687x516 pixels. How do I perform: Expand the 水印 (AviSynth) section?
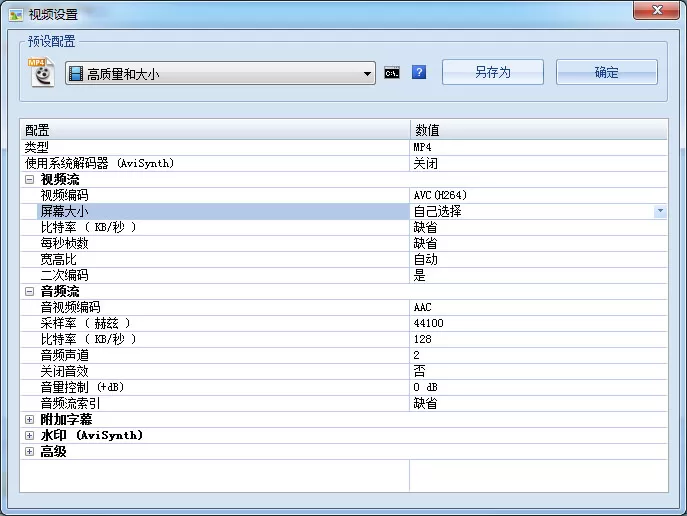(x=29, y=435)
